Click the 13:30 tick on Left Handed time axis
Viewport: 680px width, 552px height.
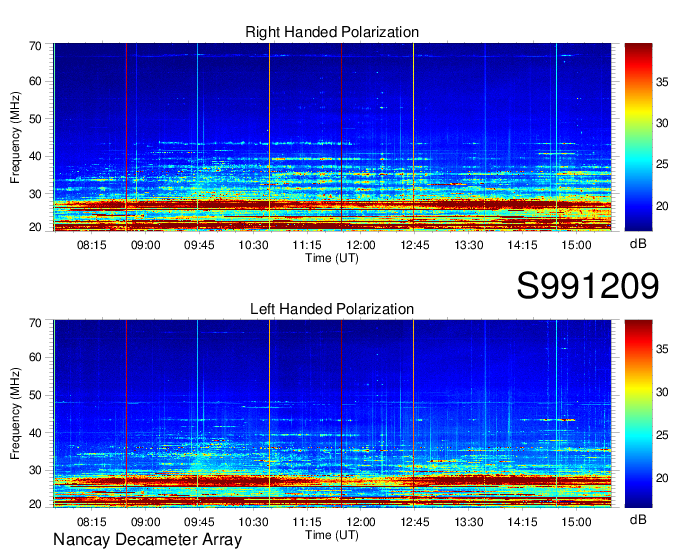click(x=469, y=521)
